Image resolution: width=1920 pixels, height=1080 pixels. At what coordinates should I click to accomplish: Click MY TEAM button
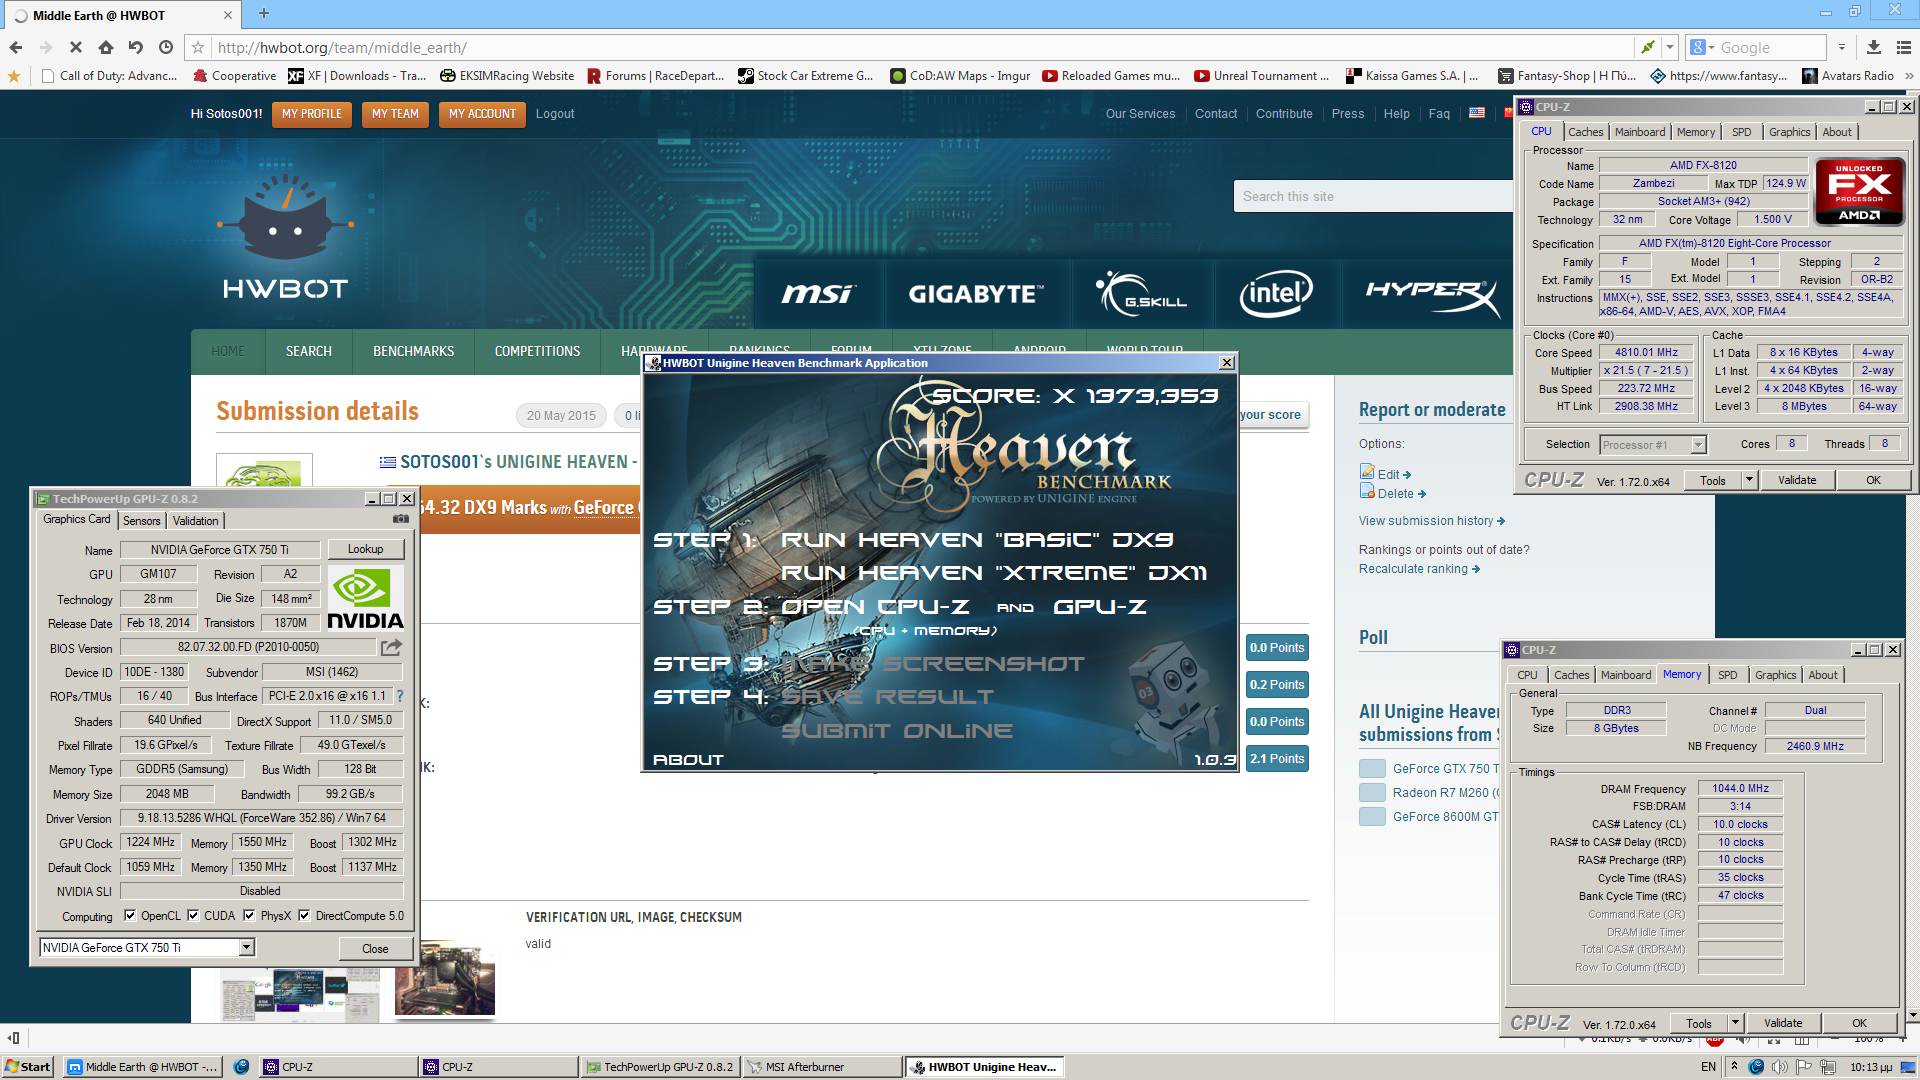[x=395, y=114]
